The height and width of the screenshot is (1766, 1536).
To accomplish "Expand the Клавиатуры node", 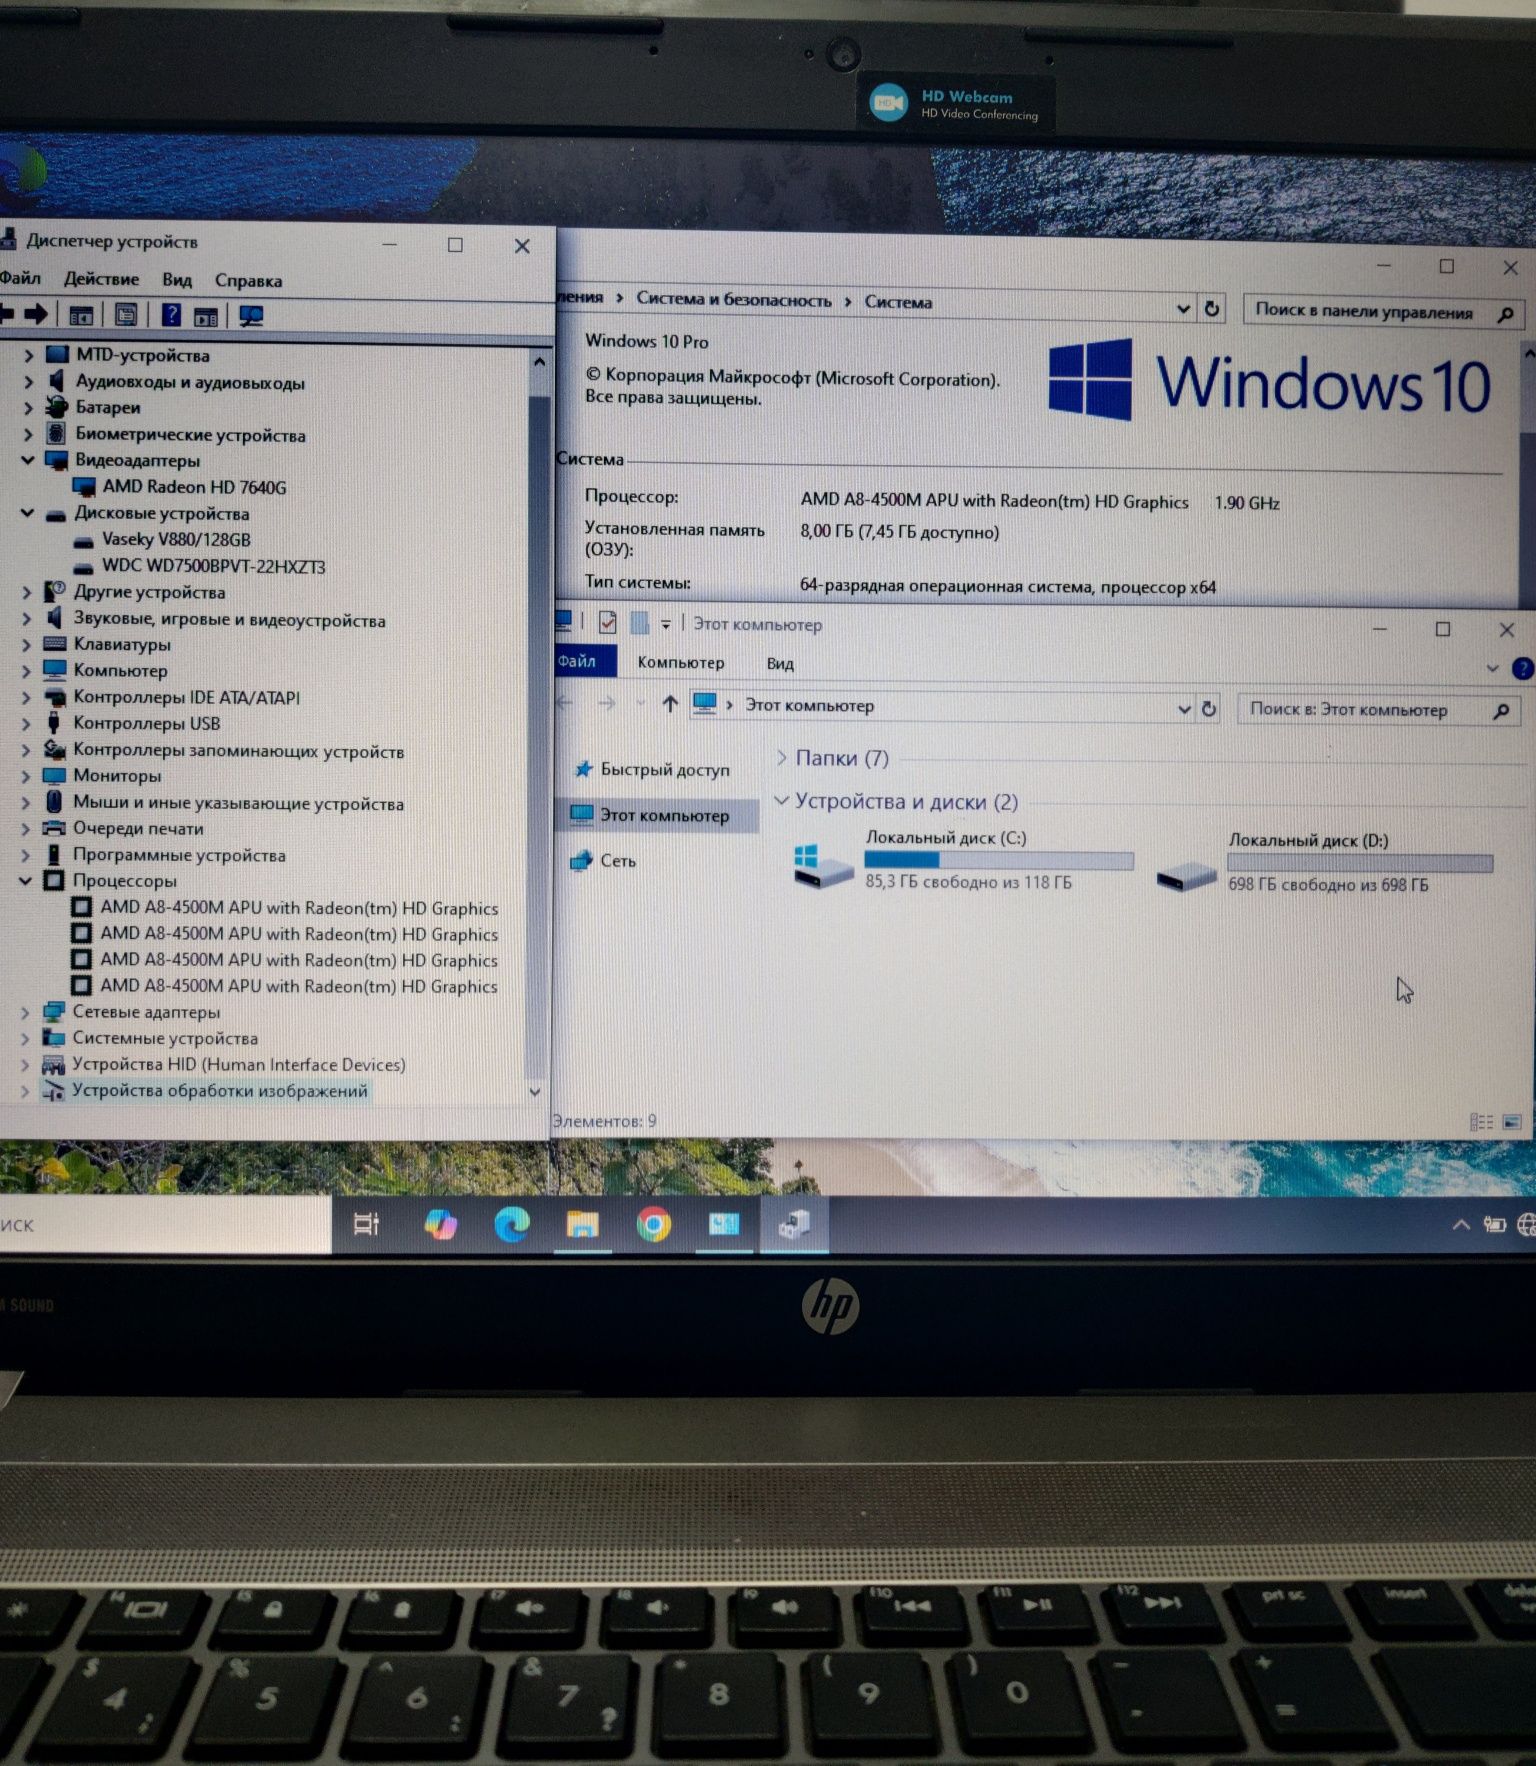I will (x=27, y=645).
